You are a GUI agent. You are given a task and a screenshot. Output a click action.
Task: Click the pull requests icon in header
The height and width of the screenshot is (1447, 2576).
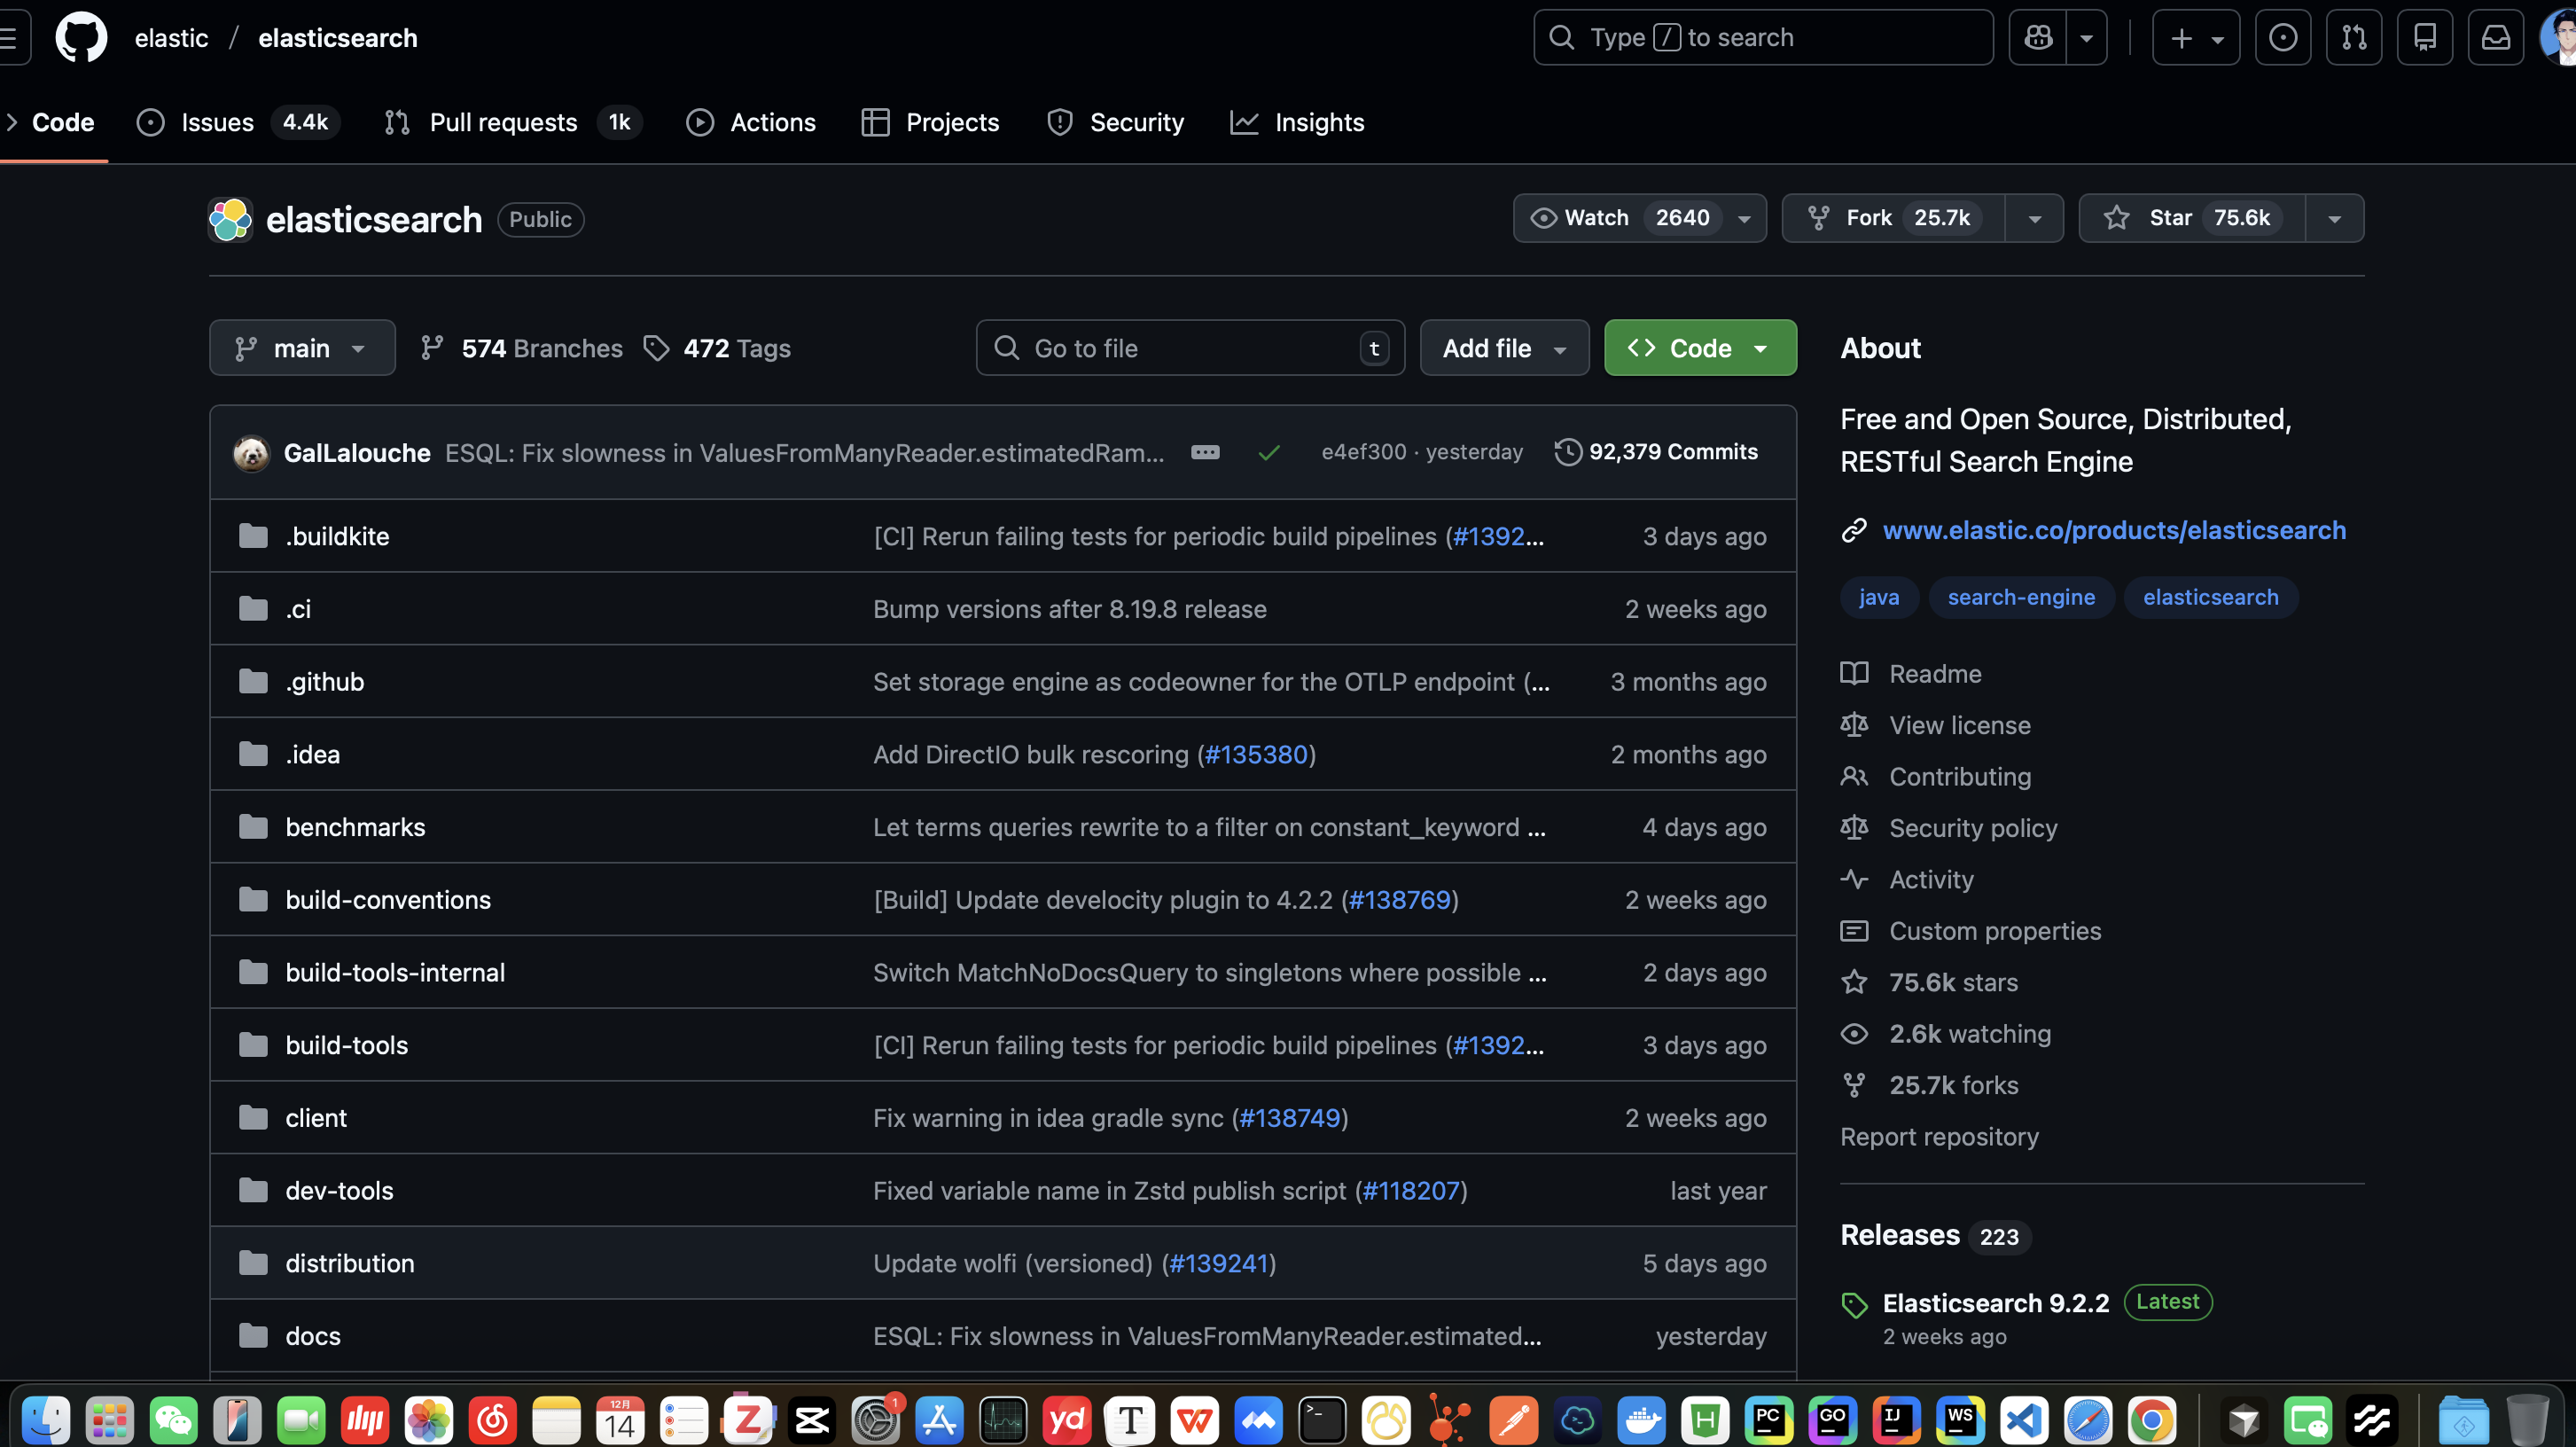(x=2353, y=38)
